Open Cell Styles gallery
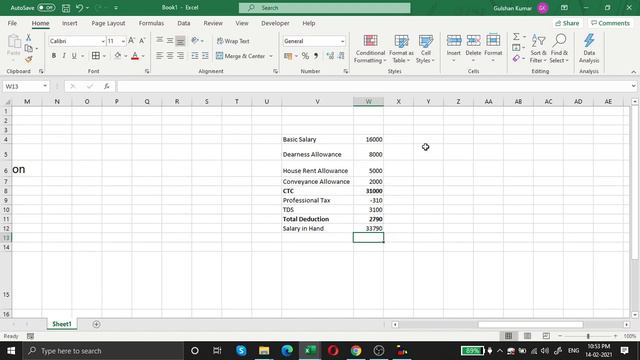Screen dimensions: 640x360 click(x=425, y=49)
